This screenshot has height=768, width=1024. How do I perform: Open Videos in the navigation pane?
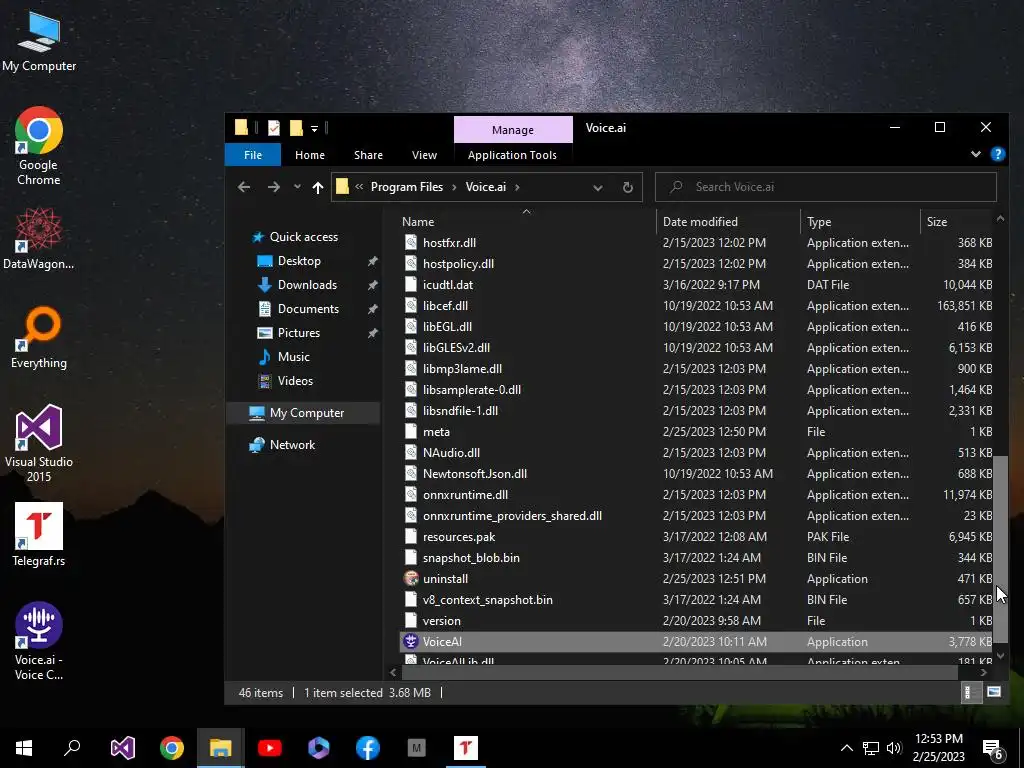pos(295,381)
